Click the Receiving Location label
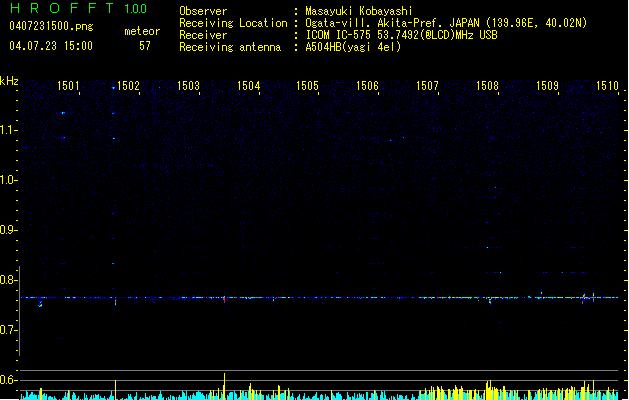The height and width of the screenshot is (400, 629). pos(233,23)
